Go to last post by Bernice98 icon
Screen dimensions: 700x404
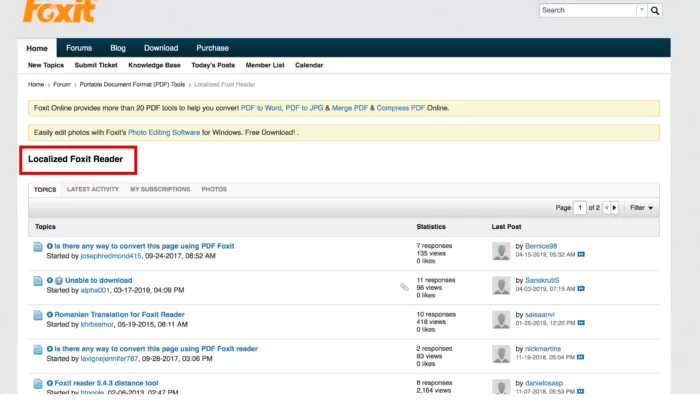pyautogui.click(x=581, y=254)
